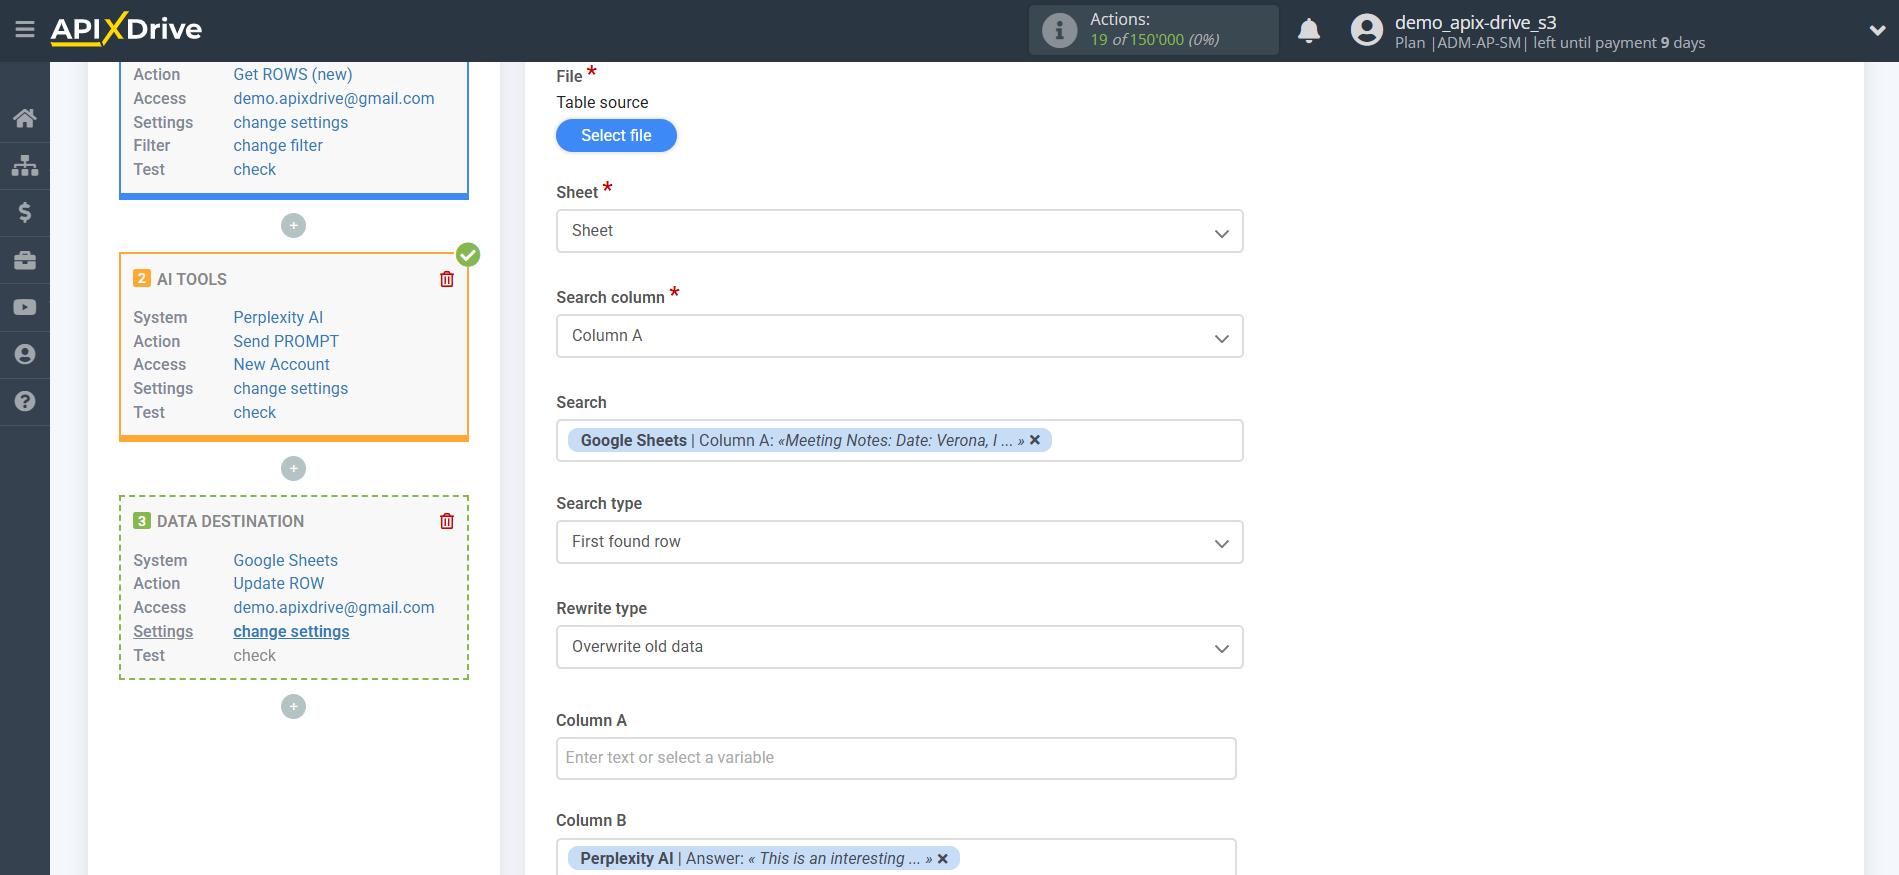Click the Update ROW action link

click(x=279, y=583)
